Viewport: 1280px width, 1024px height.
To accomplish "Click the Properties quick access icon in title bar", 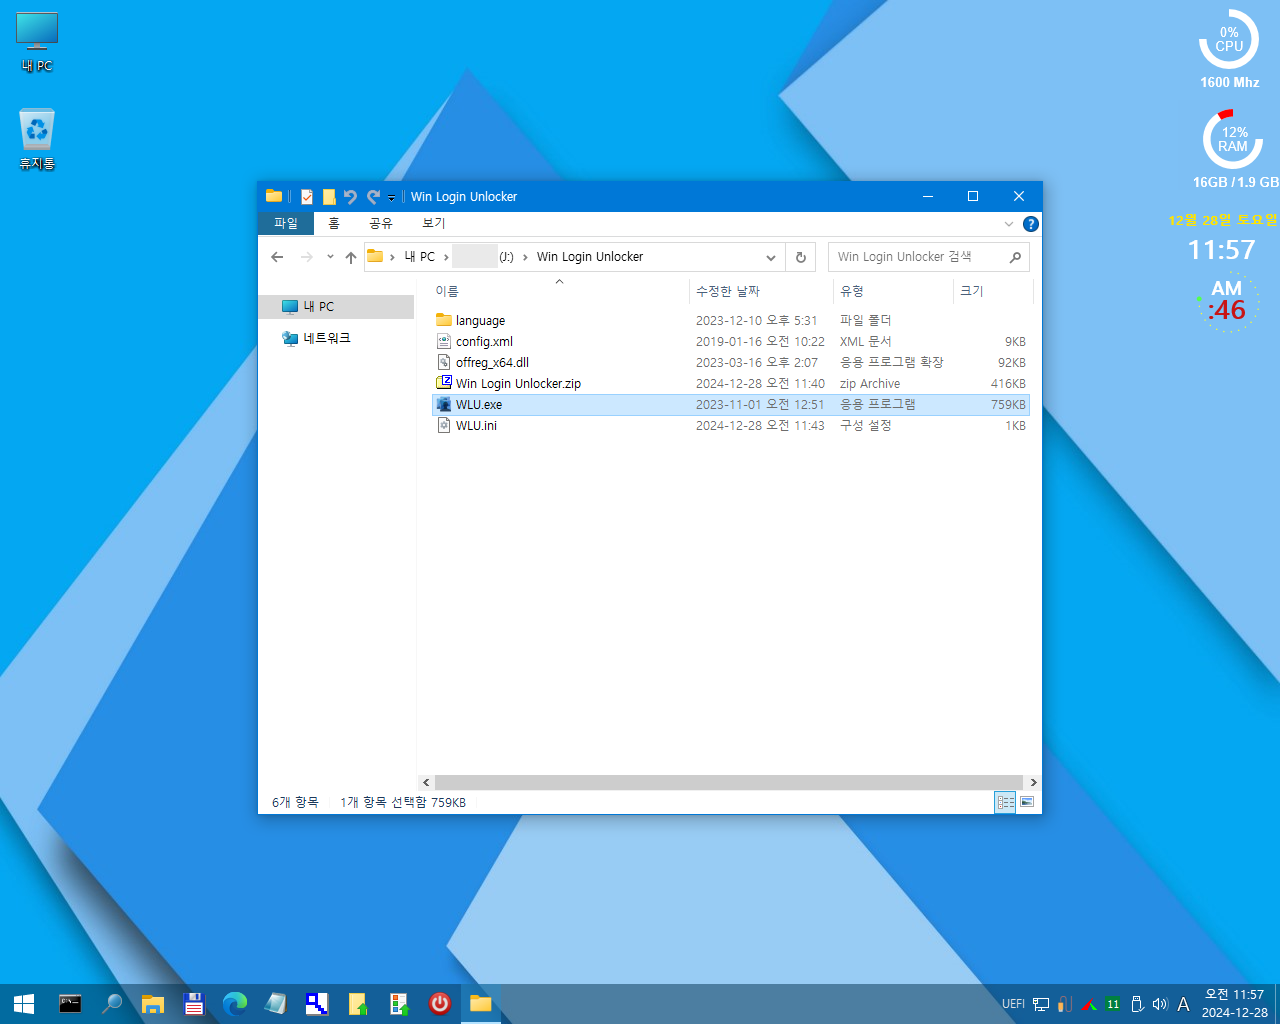I will tap(307, 197).
